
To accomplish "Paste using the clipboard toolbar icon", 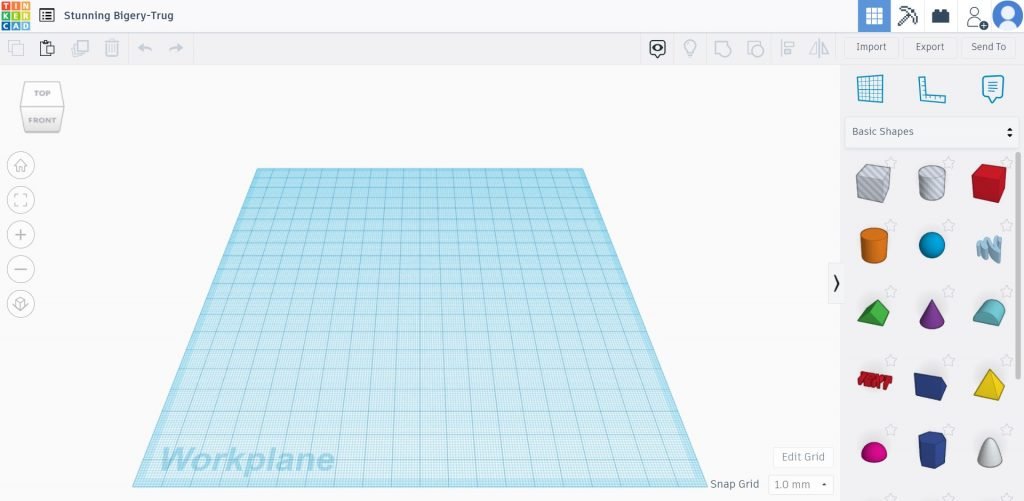I will pyautogui.click(x=47, y=48).
